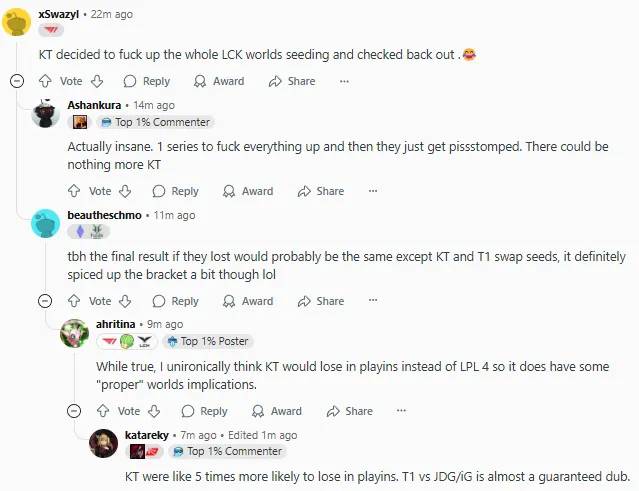Viewport: 639px width, 491px height.
Task: Collapse beautheschmo's reply thread
Action: (x=45, y=301)
